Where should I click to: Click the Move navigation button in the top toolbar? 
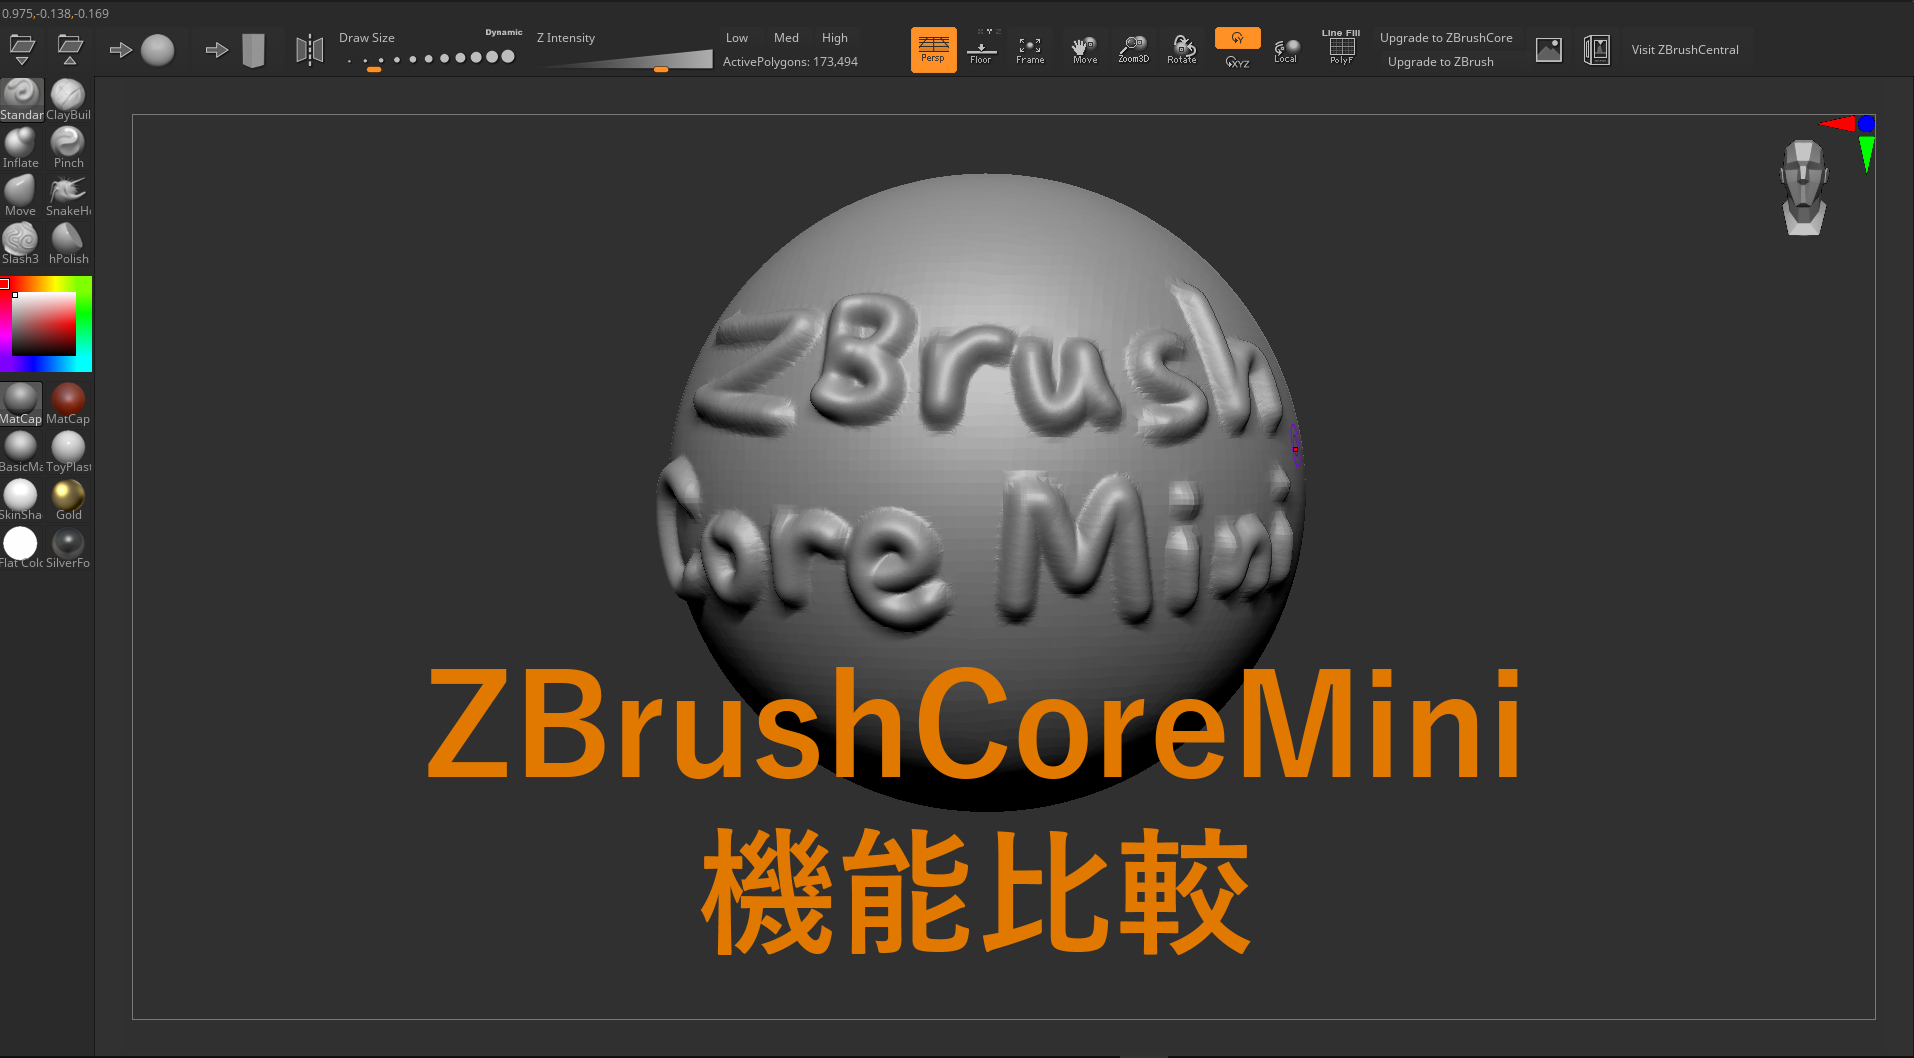(x=1085, y=49)
